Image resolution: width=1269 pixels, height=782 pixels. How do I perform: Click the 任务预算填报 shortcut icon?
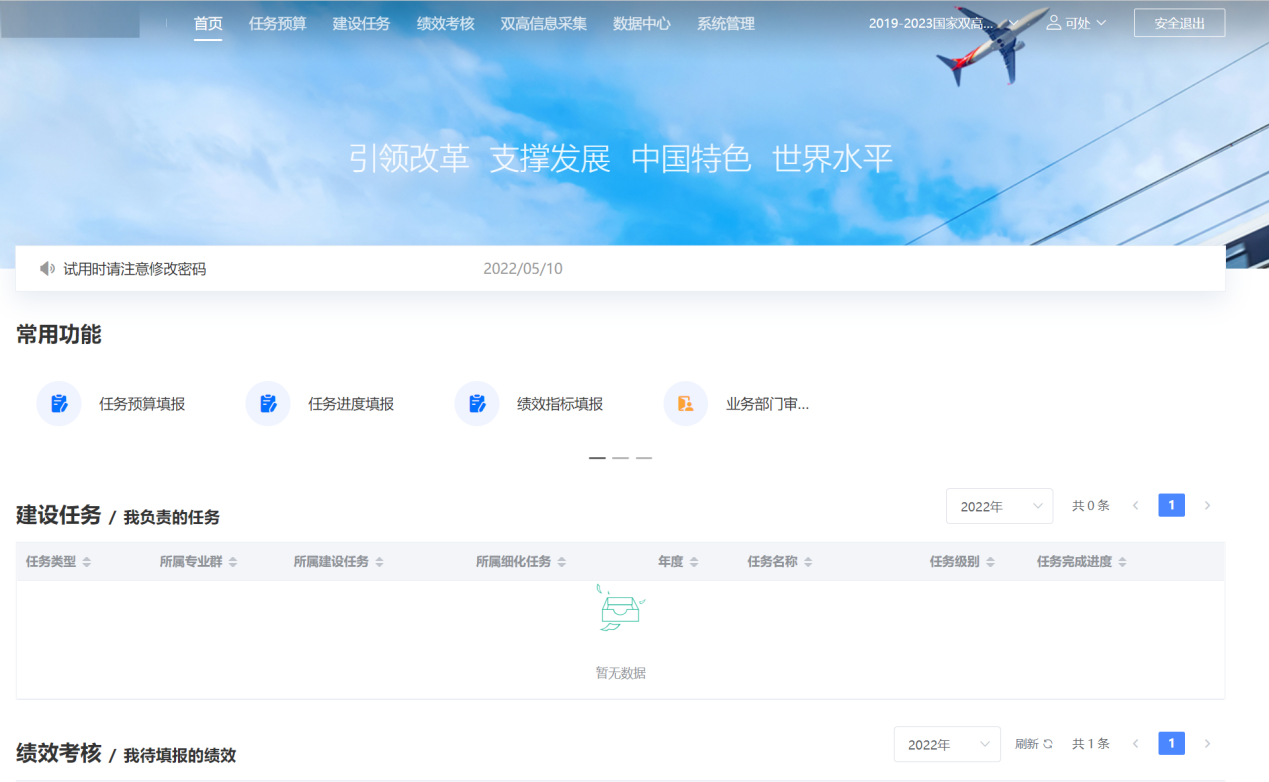coord(59,404)
